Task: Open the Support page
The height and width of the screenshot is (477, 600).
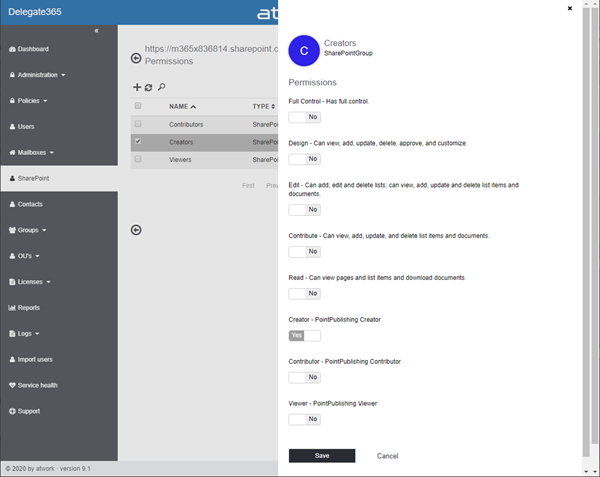Action: click(29, 411)
